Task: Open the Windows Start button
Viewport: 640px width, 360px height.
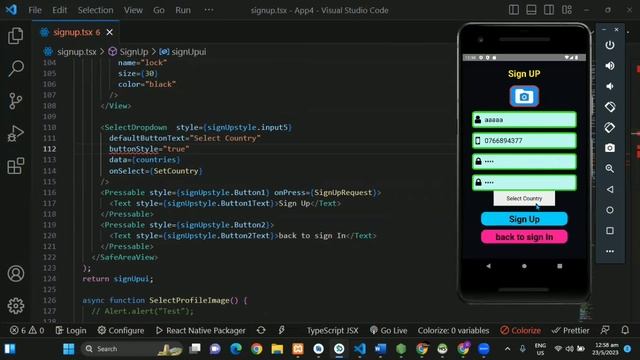Action: tap(69, 349)
